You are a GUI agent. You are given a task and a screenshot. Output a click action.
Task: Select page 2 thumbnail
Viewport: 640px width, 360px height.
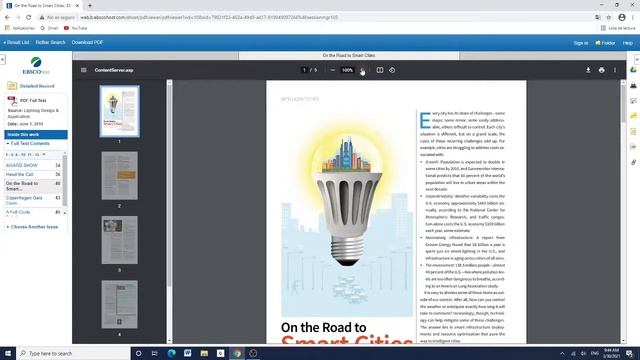[119, 176]
